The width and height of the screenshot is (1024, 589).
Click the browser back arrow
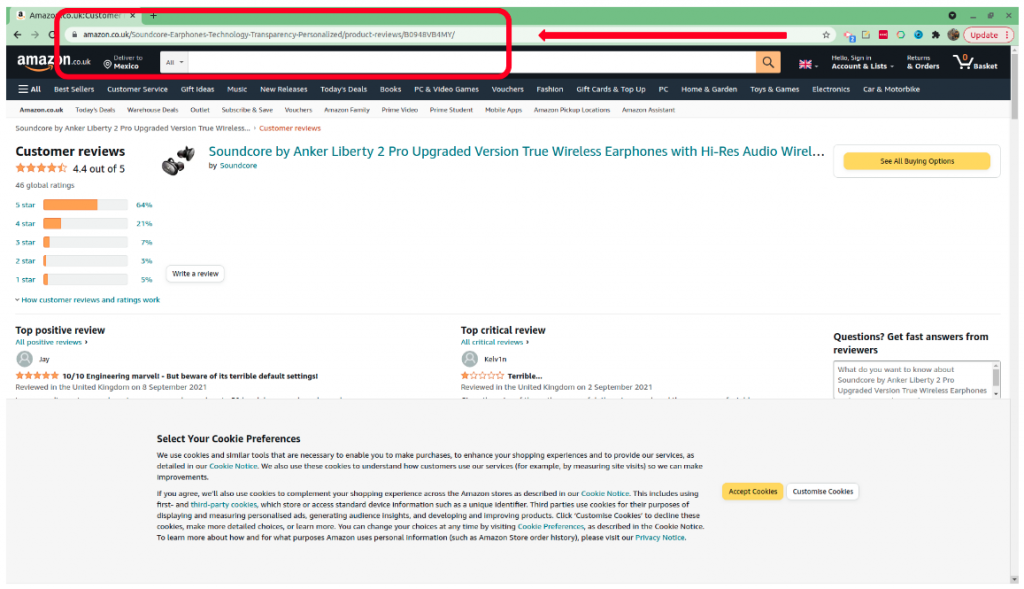(x=18, y=35)
